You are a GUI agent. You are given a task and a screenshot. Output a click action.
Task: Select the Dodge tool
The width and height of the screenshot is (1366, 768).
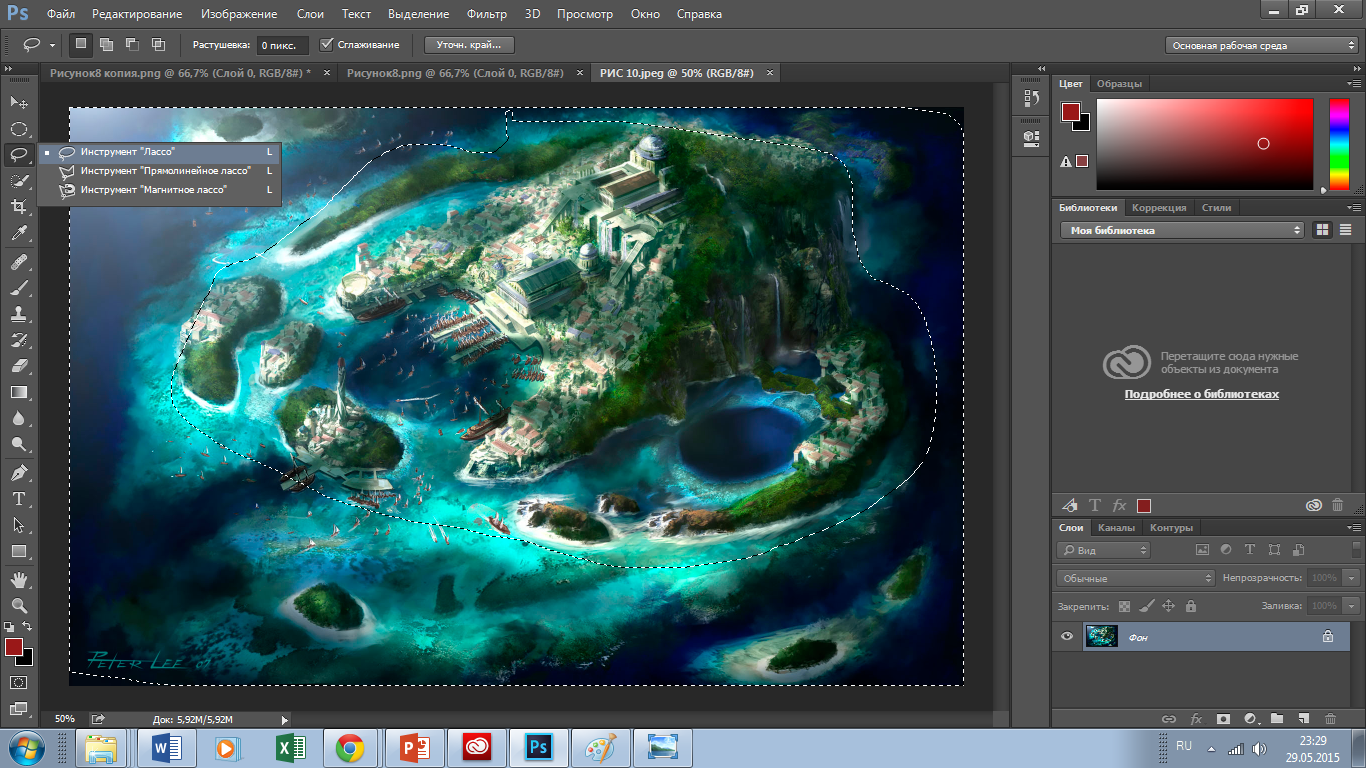click(x=18, y=444)
